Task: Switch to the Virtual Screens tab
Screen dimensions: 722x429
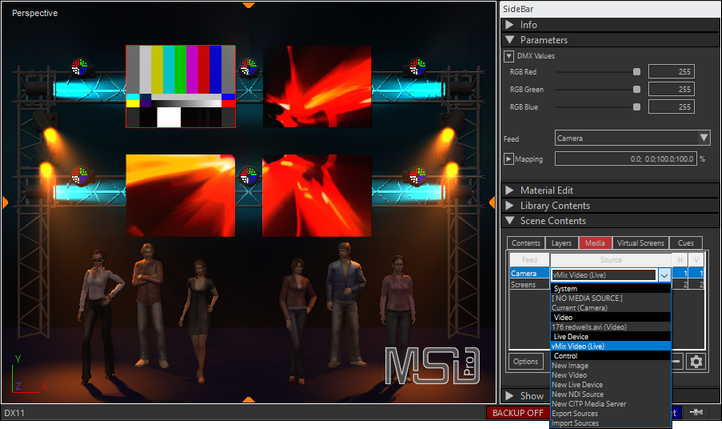Action: click(639, 243)
